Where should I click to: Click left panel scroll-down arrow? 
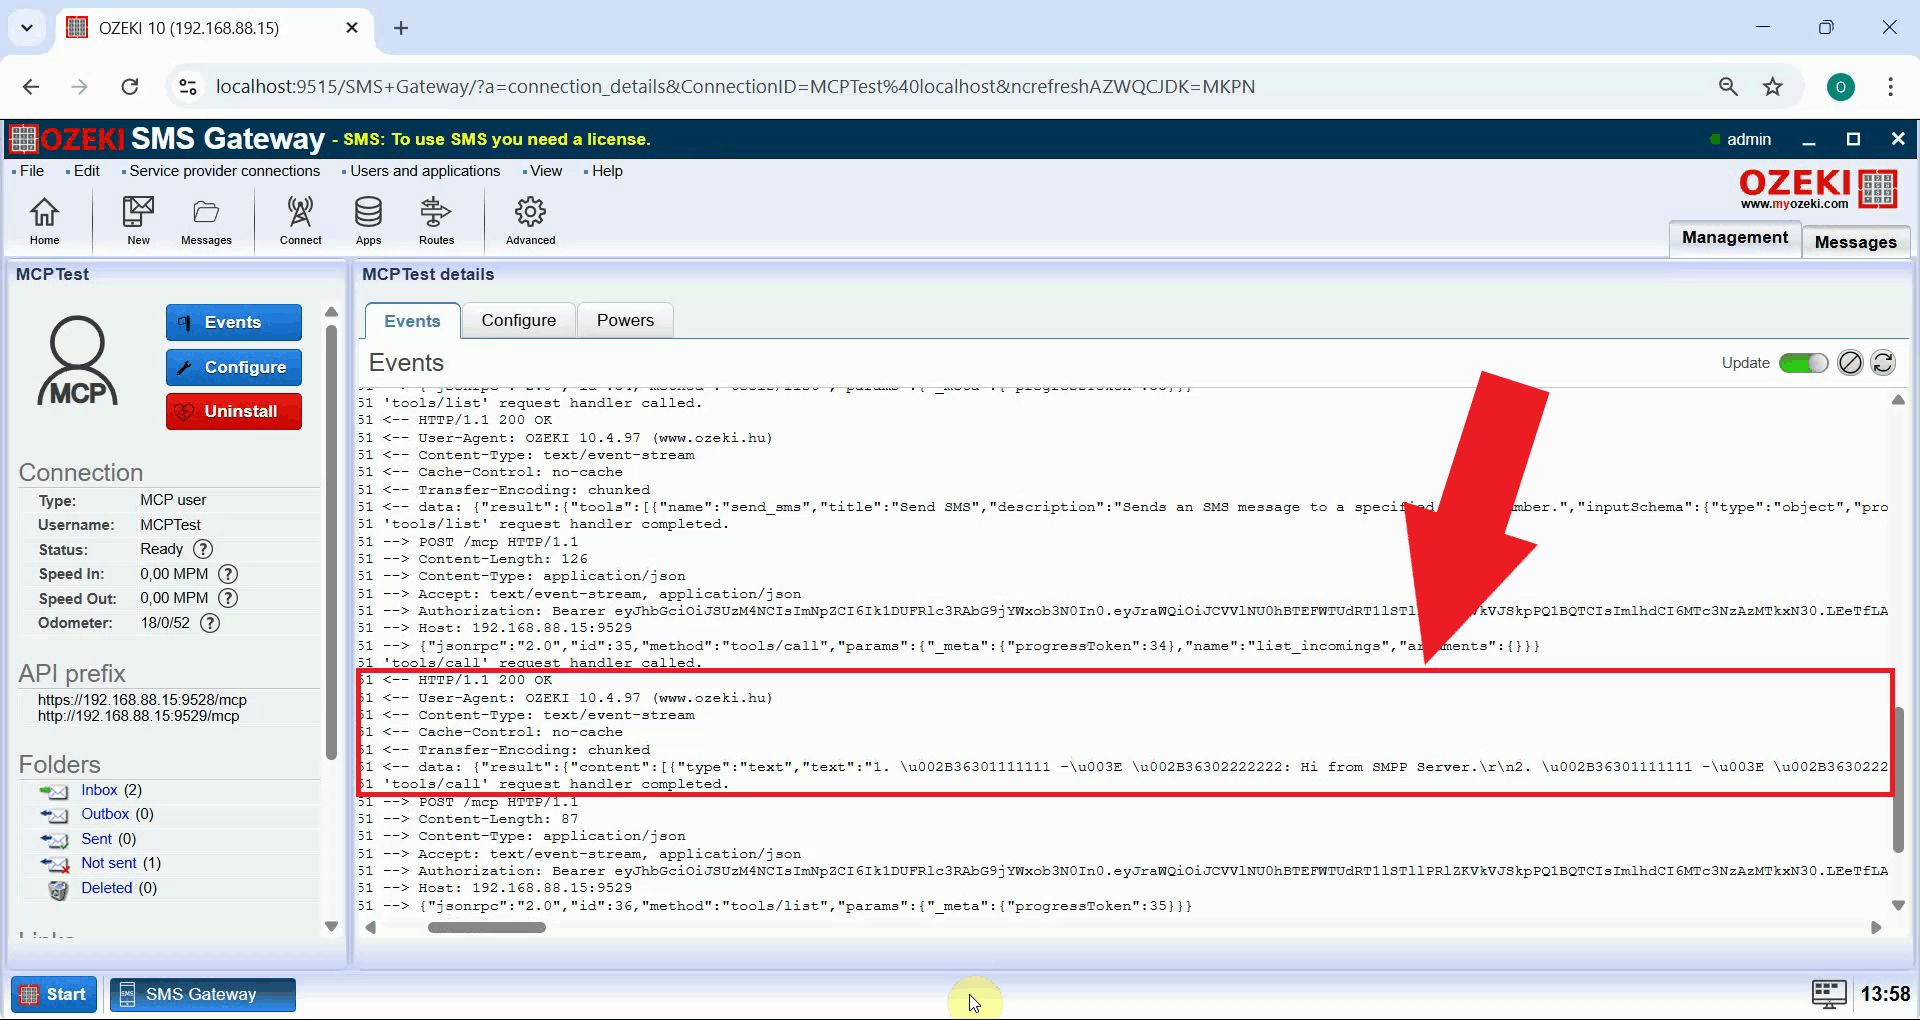(x=332, y=927)
